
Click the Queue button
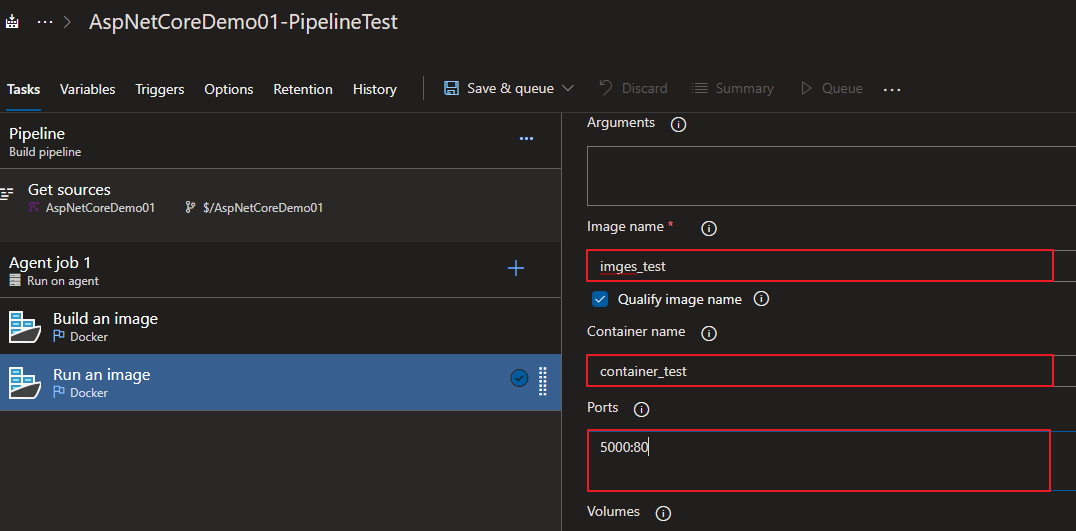[831, 88]
